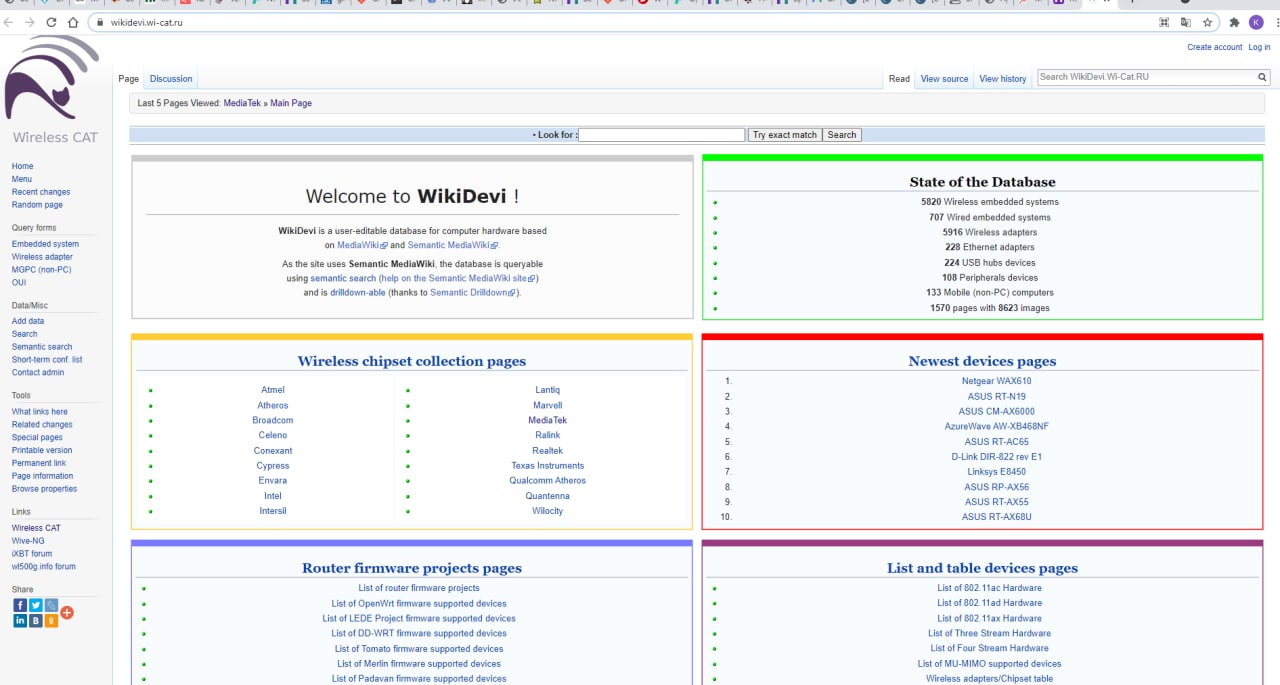1280x685 pixels.
Task: Open List of MU-MIMO supported devices
Action: tap(989, 664)
